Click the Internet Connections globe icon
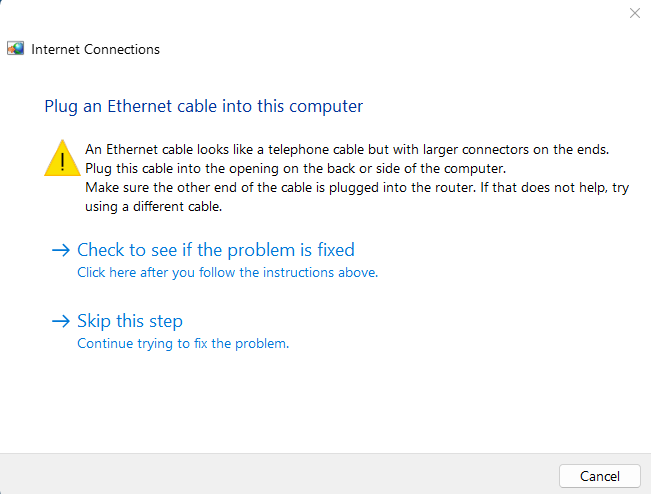651x494 pixels. [15, 49]
